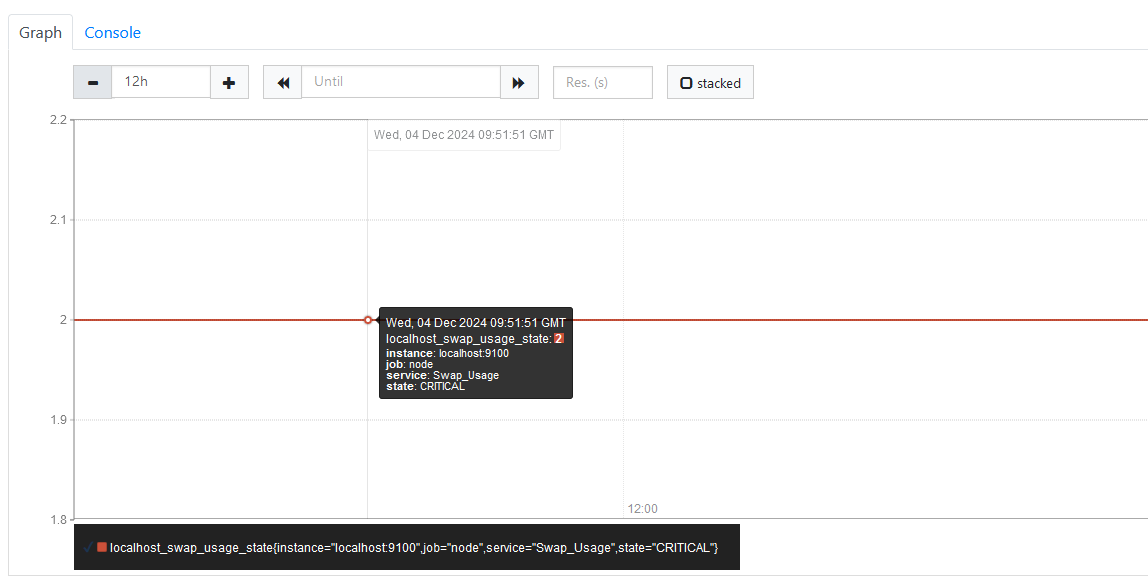This screenshot has height=584, width=1148.
Task: Rewind the end time with the double-left arrow
Action: tap(282, 82)
